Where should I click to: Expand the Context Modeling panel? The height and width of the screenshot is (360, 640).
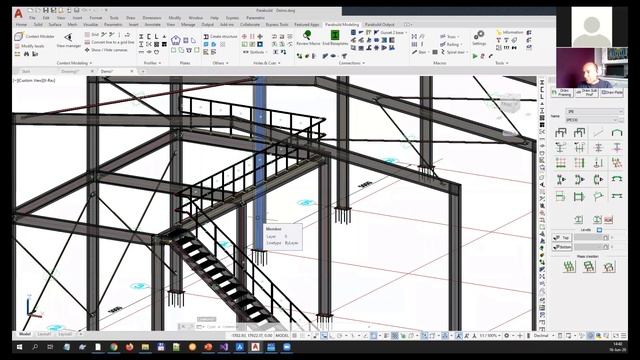74,63
